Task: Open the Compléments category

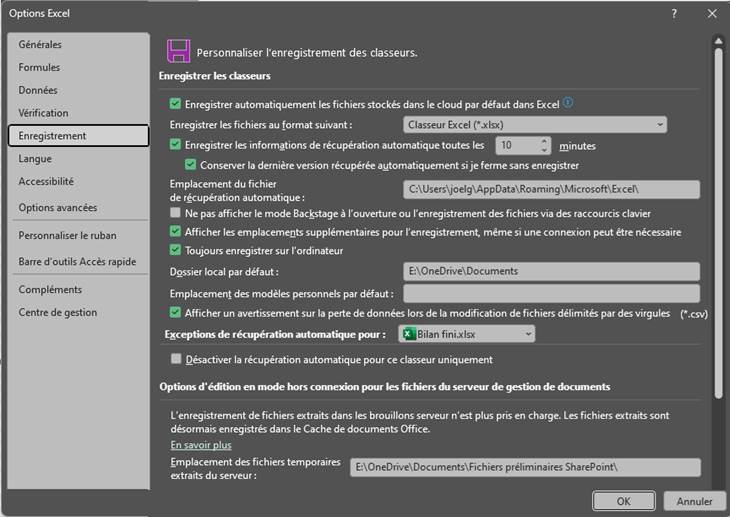Action: [78, 290]
